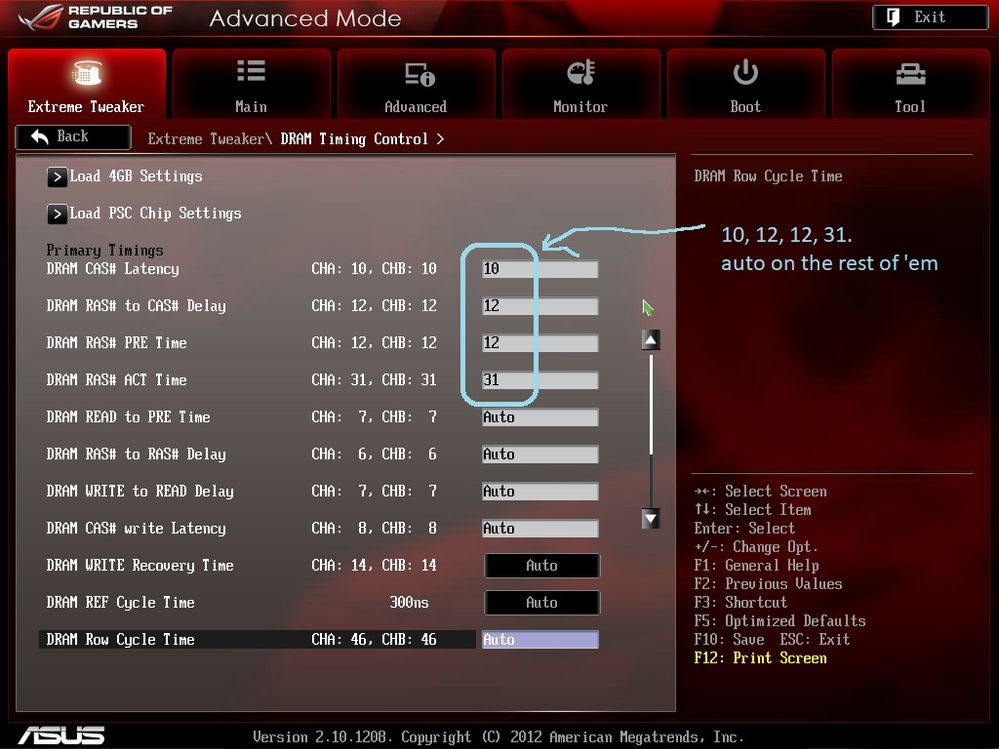
Task: Open DRAM REF Cycle Time Auto dropdown
Action: click(x=542, y=603)
